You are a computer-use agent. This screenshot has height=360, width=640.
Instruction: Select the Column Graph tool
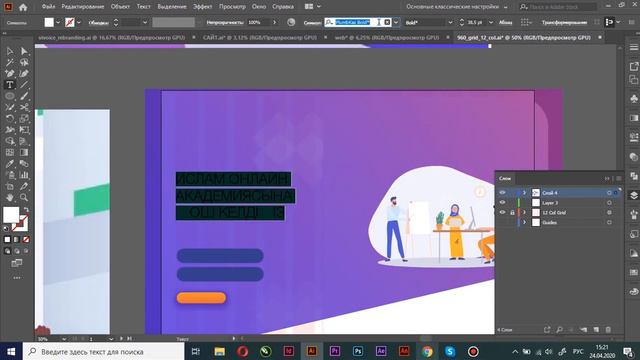pos(24,175)
